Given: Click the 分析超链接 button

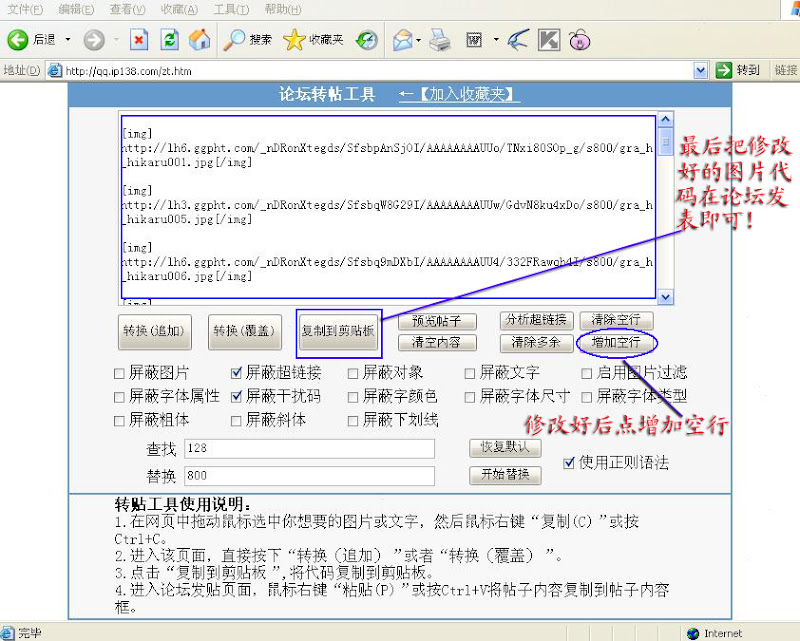Looking at the screenshot, I should coord(537,320).
